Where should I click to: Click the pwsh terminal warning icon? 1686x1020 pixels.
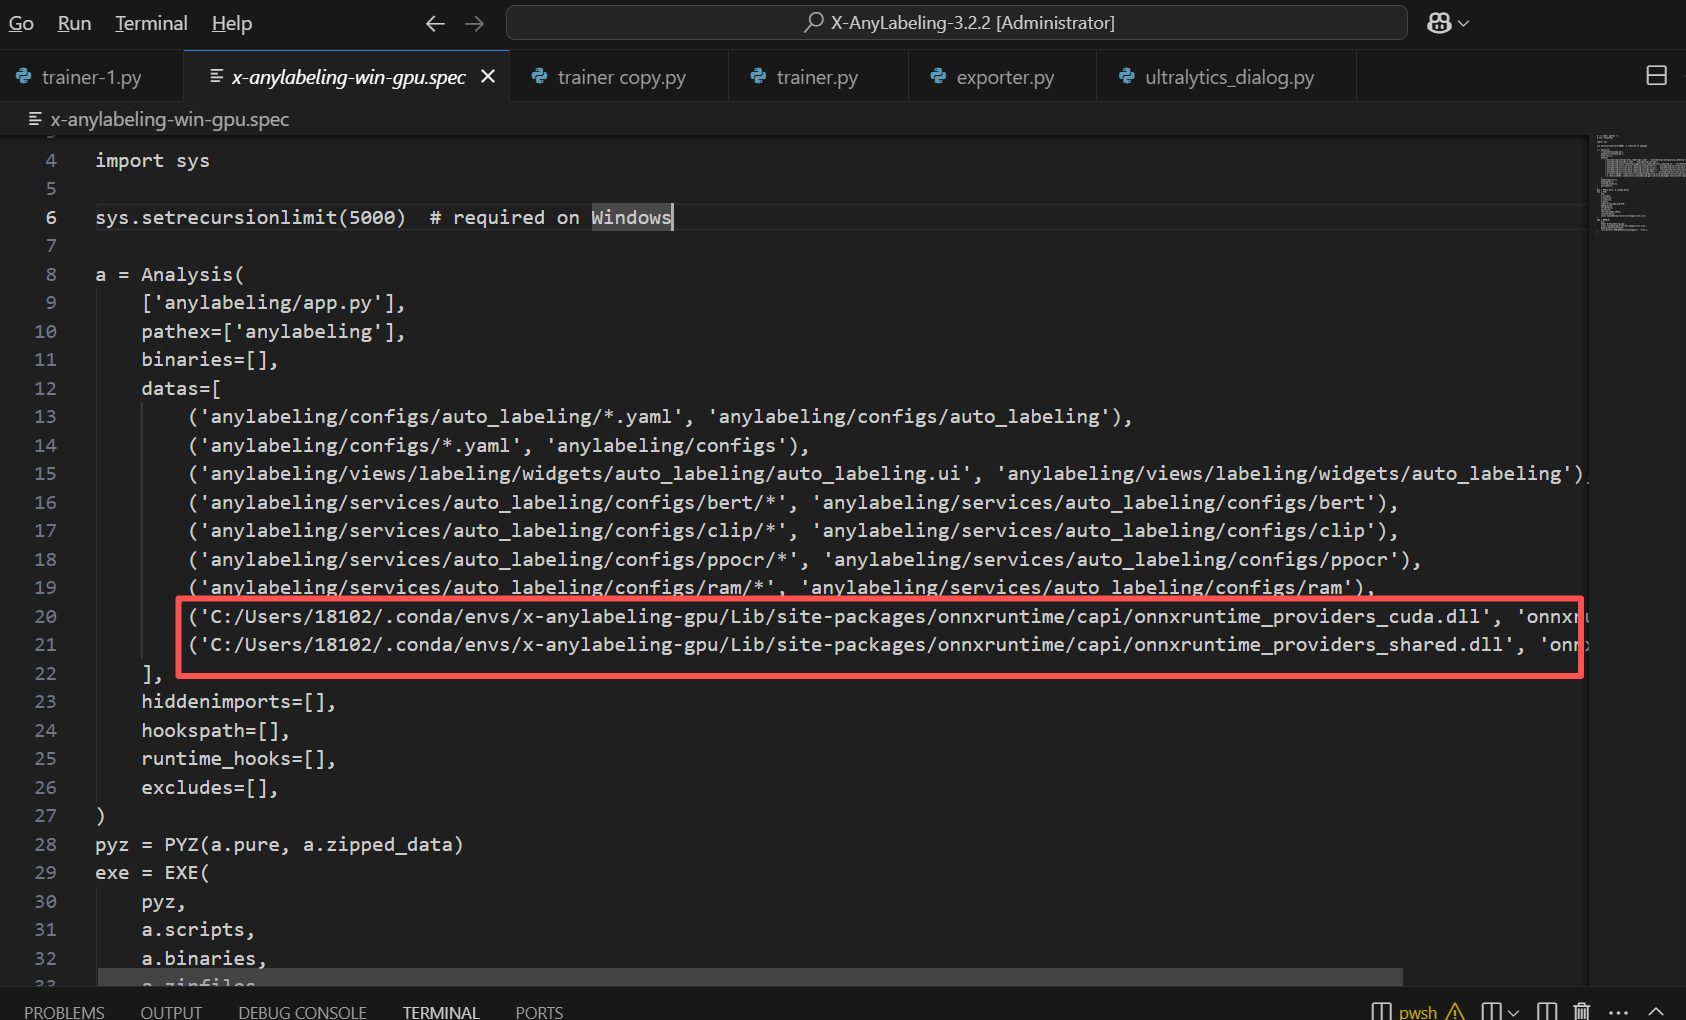pos(1454,1011)
